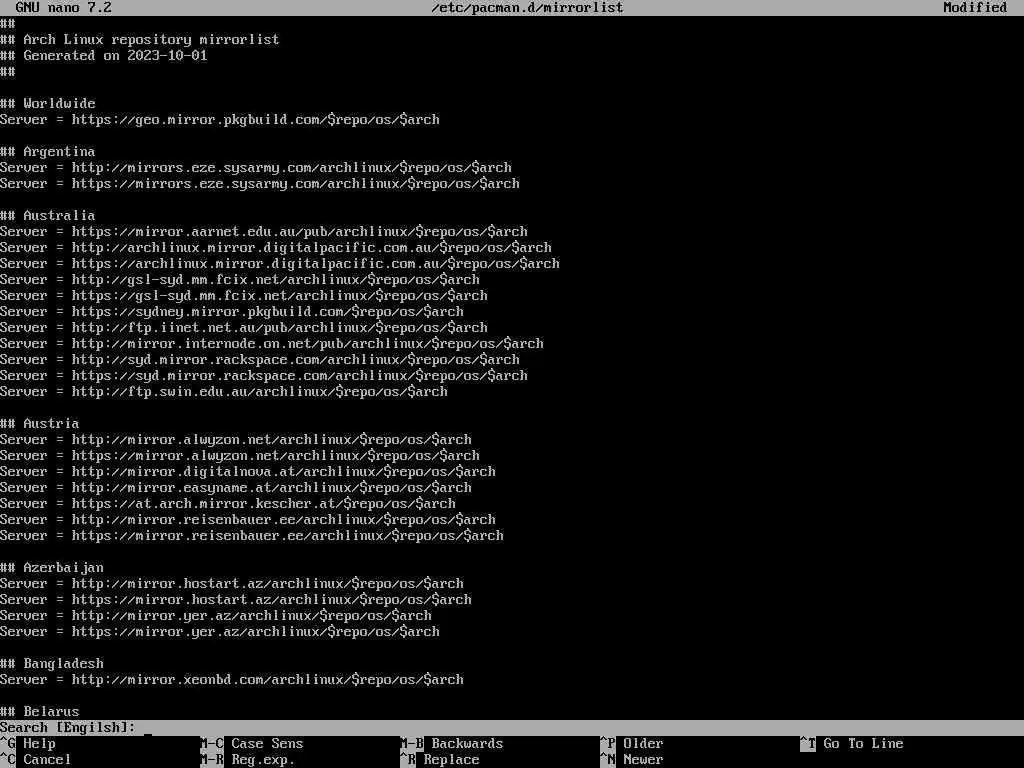Click the ^T Go To Line shortcut
This screenshot has width=1024, height=768.
(x=852, y=743)
